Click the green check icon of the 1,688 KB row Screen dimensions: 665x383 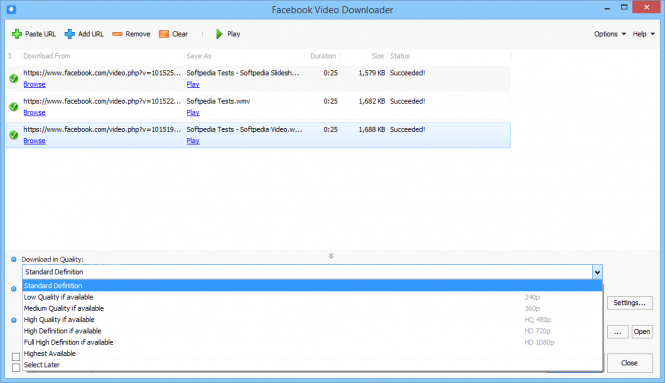[x=14, y=135]
